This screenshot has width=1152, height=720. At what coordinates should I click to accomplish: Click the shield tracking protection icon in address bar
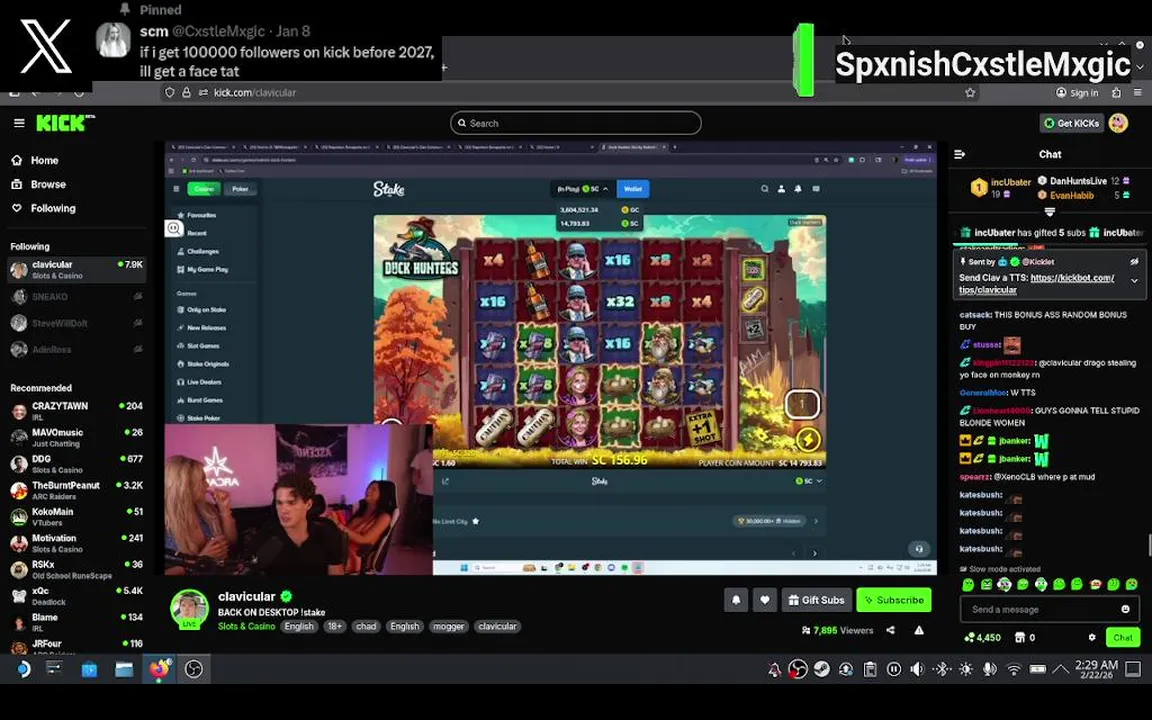coord(170,93)
